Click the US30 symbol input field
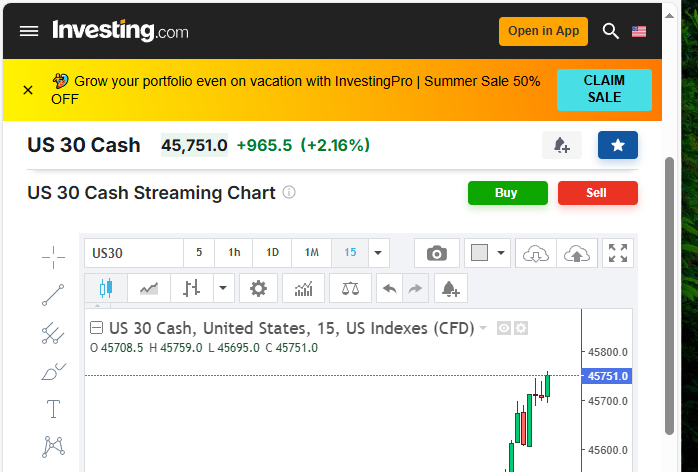 tap(134, 253)
